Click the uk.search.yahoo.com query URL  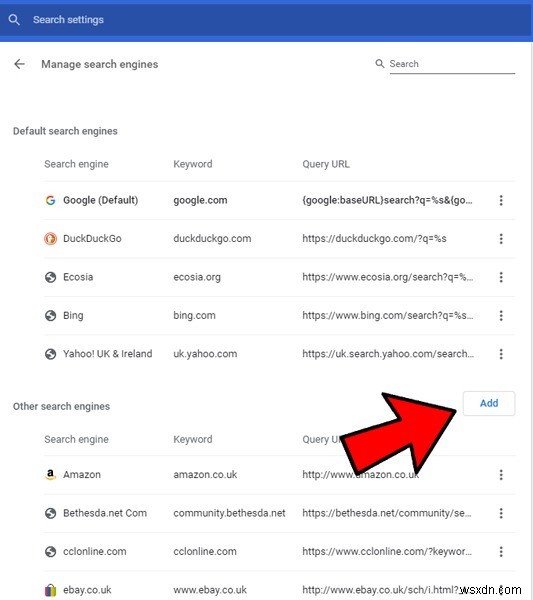tap(388, 354)
